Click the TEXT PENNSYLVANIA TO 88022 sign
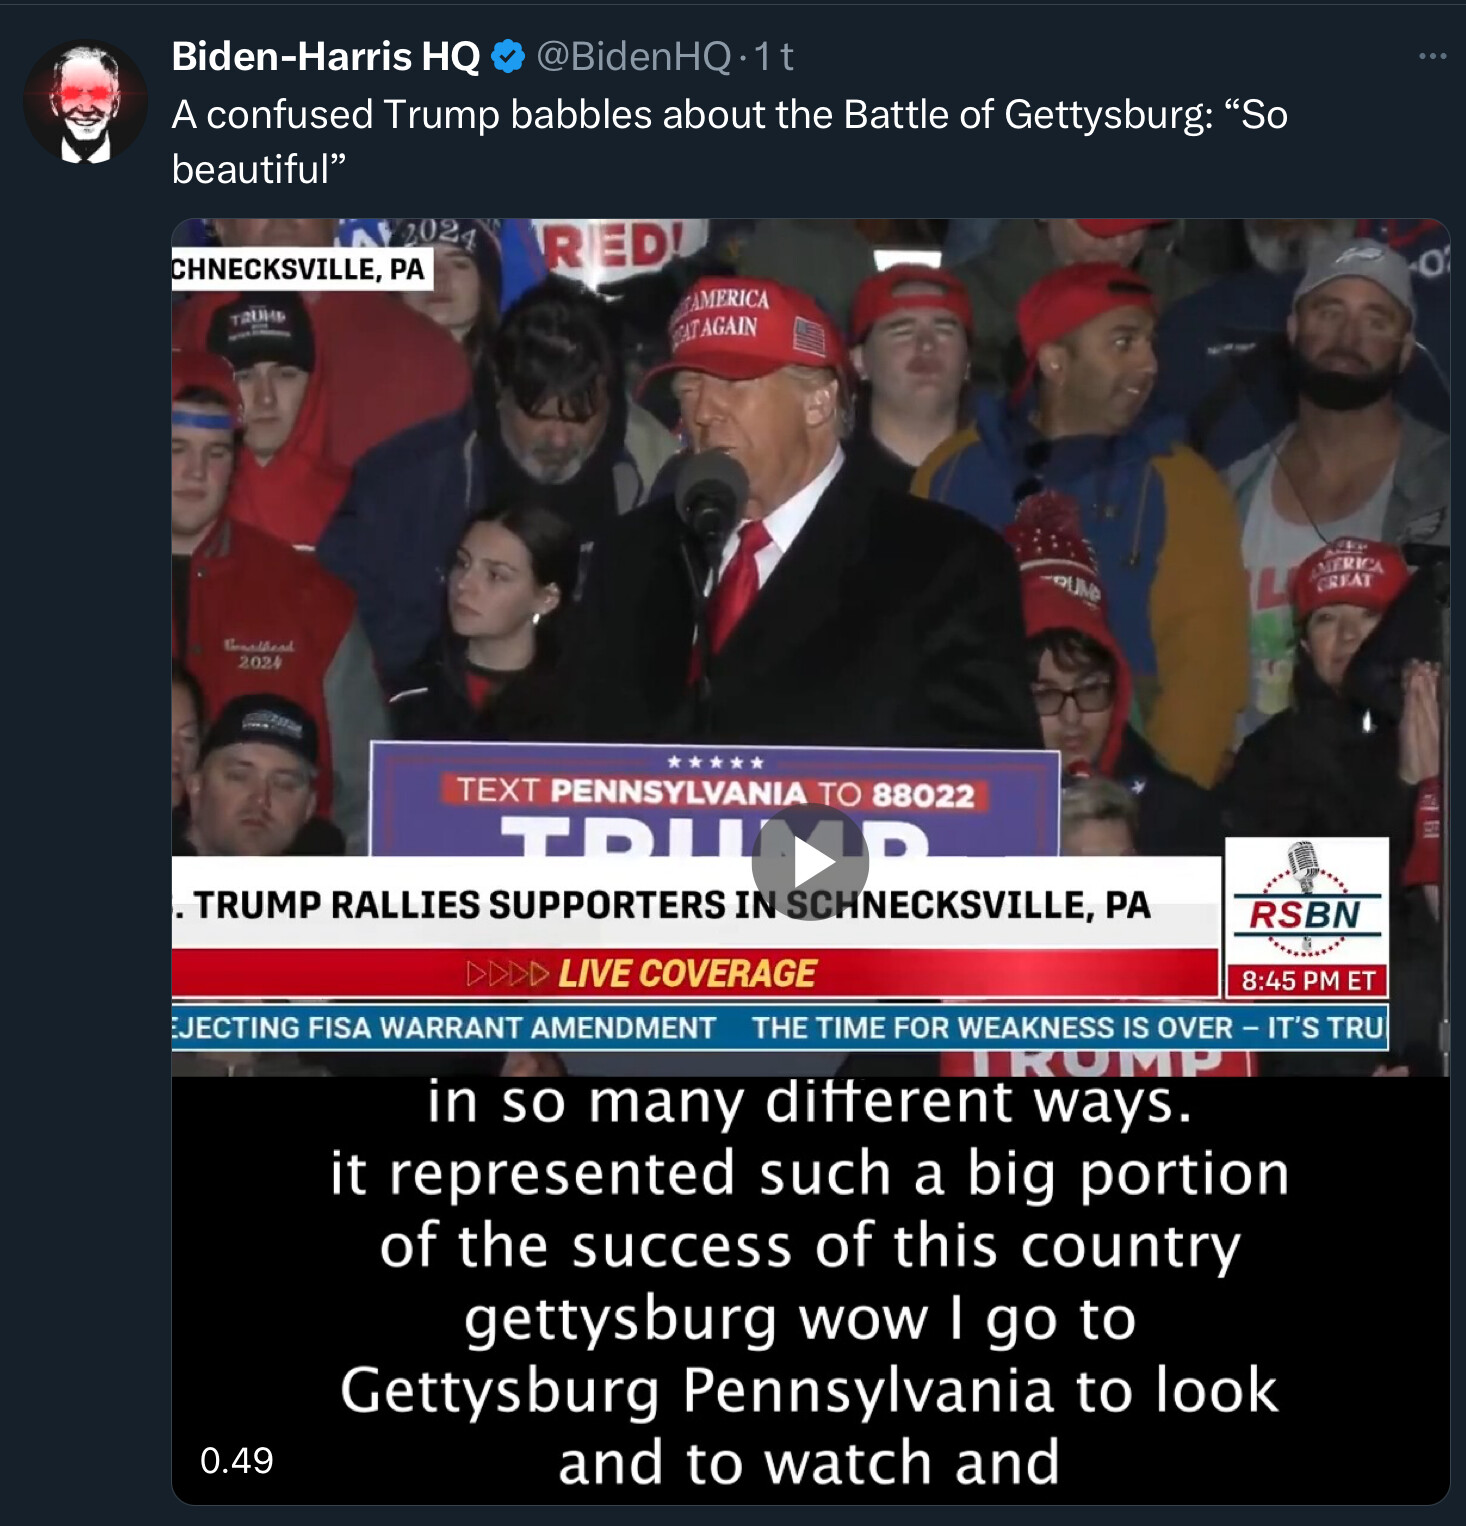 tap(715, 793)
